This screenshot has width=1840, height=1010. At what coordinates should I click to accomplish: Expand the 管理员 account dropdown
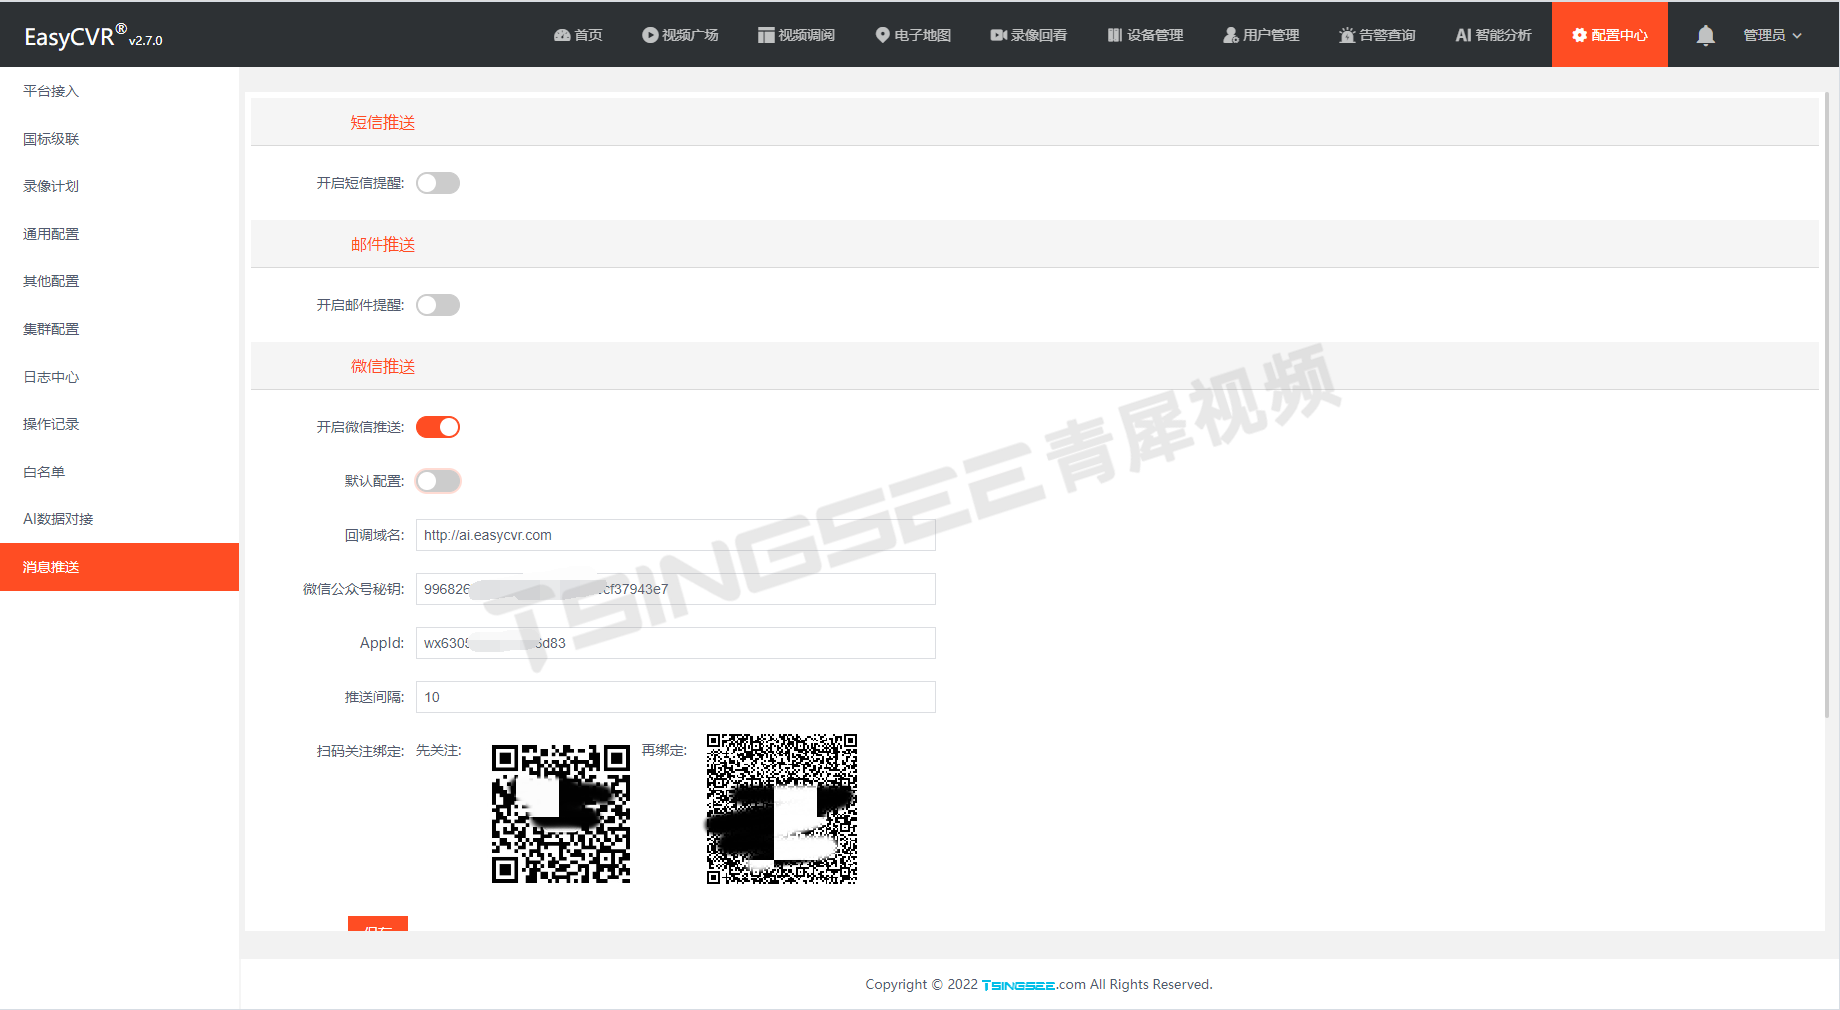[1772, 35]
